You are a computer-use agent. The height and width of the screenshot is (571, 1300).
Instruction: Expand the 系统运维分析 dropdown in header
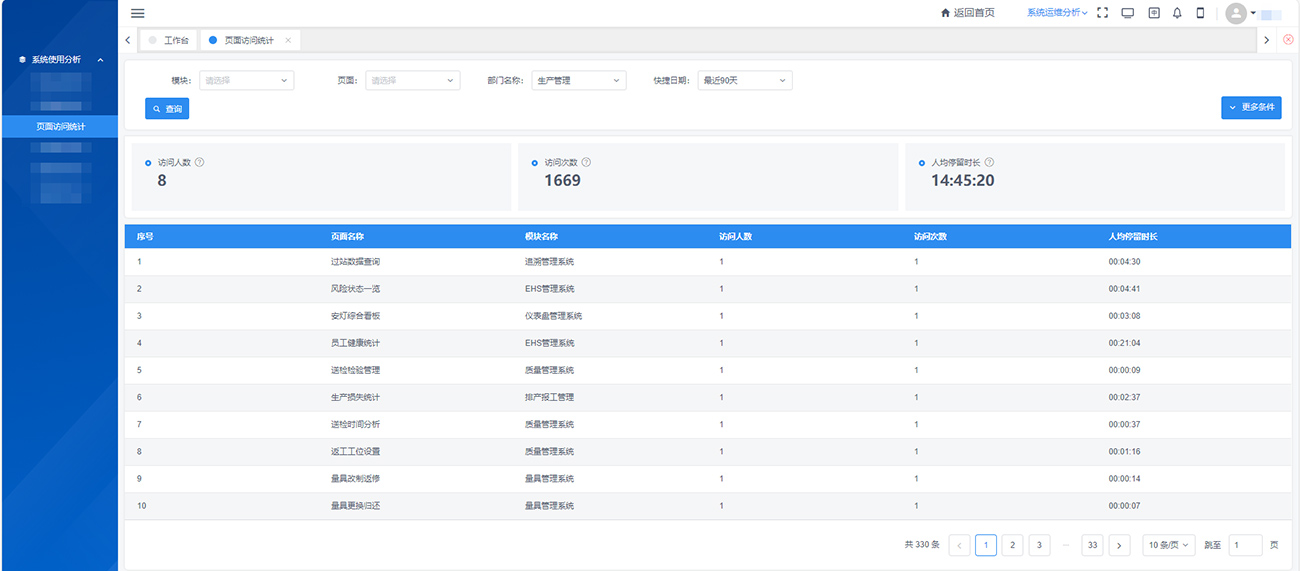[1057, 13]
